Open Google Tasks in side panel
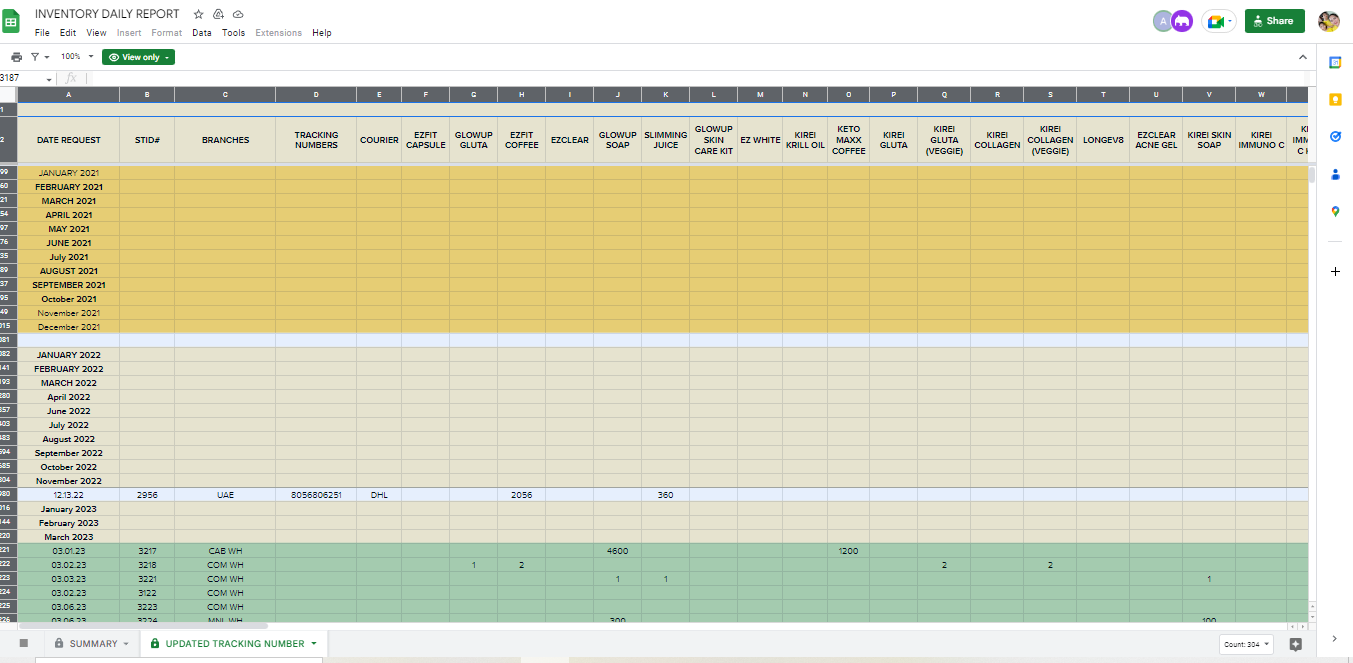1353x663 pixels. coord(1335,137)
